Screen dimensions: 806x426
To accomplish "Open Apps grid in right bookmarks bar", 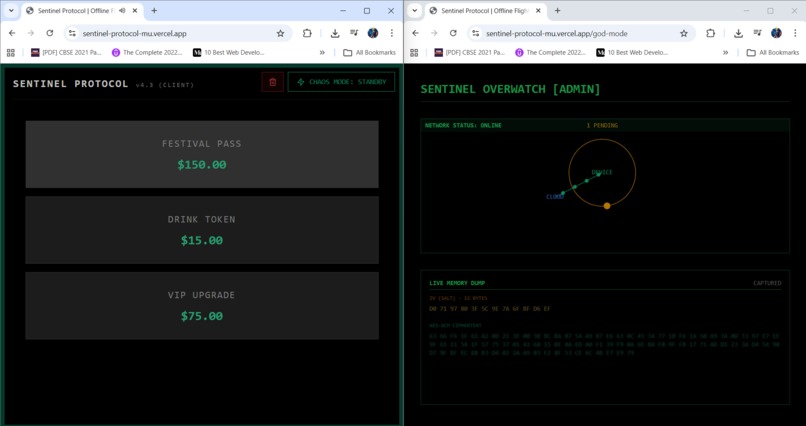I will tap(414, 52).
